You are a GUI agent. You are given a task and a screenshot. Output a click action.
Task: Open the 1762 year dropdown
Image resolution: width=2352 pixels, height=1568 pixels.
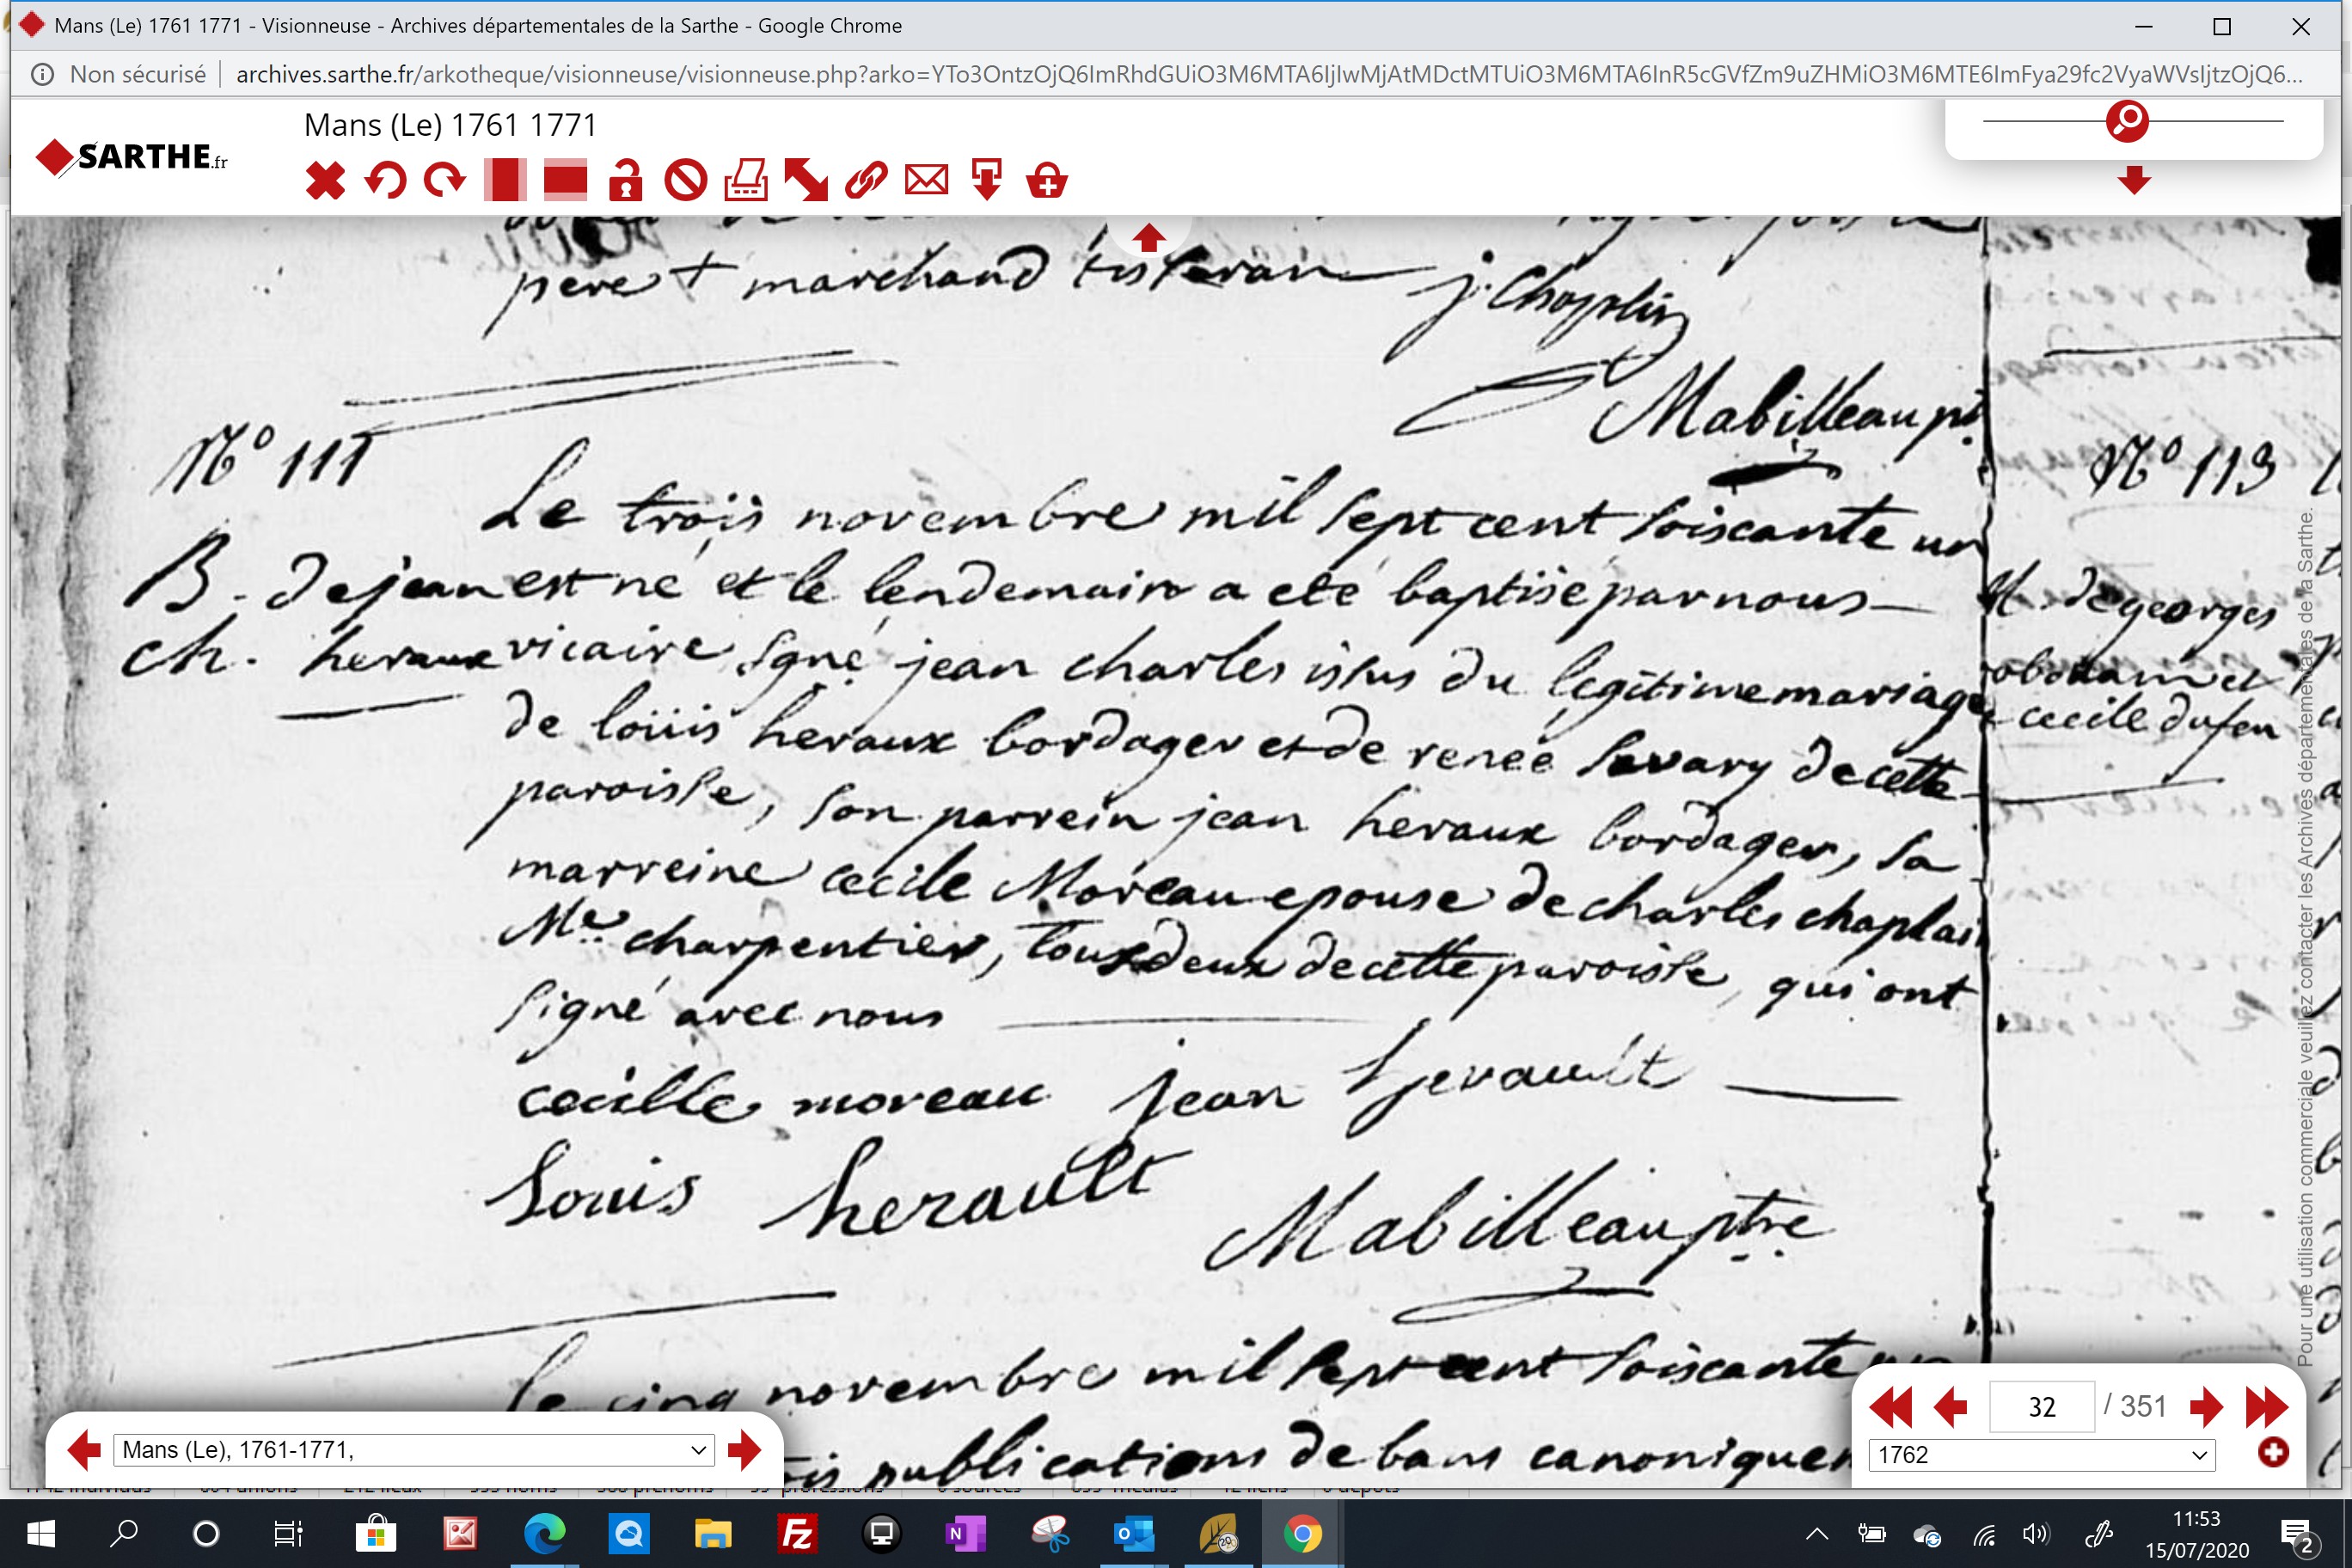(2042, 1455)
